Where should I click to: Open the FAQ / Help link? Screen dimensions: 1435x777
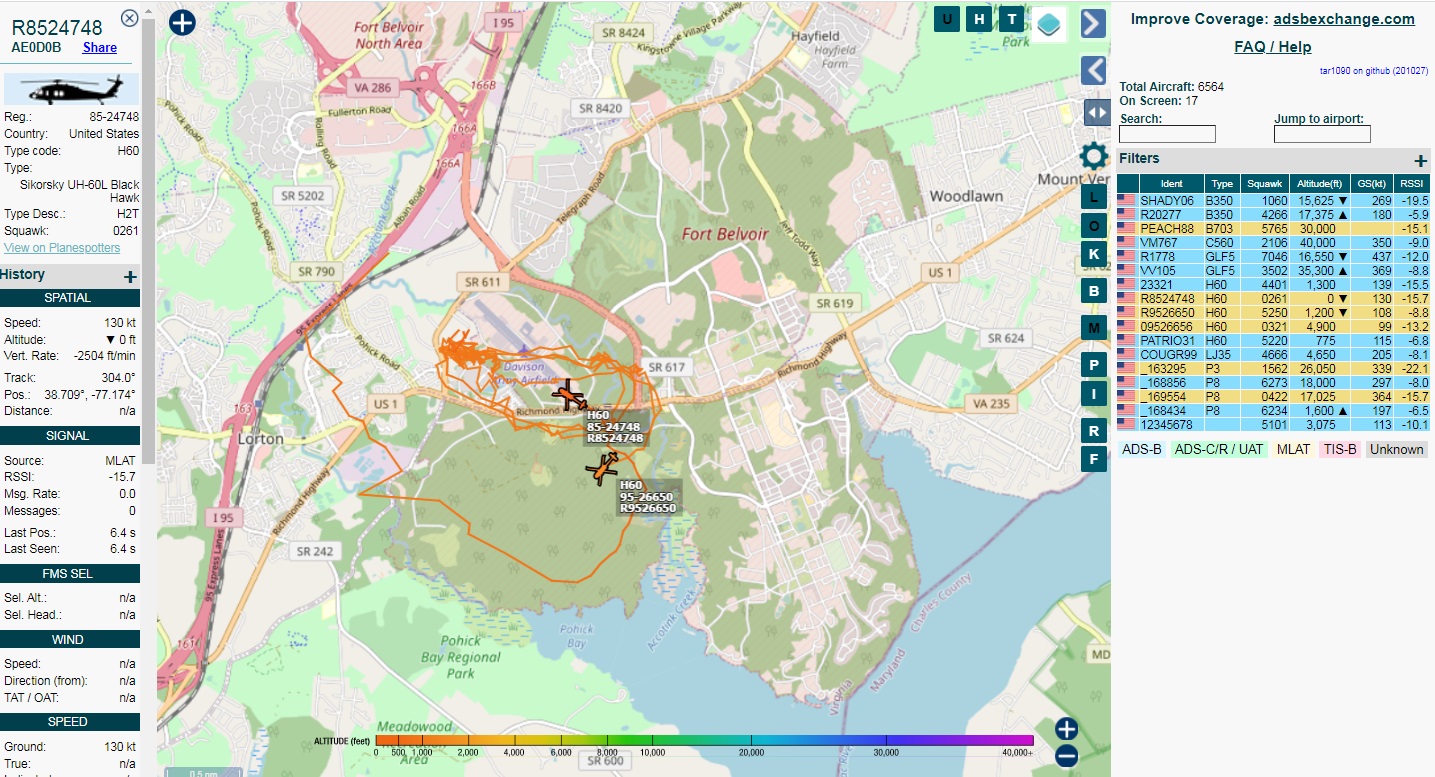point(1273,47)
